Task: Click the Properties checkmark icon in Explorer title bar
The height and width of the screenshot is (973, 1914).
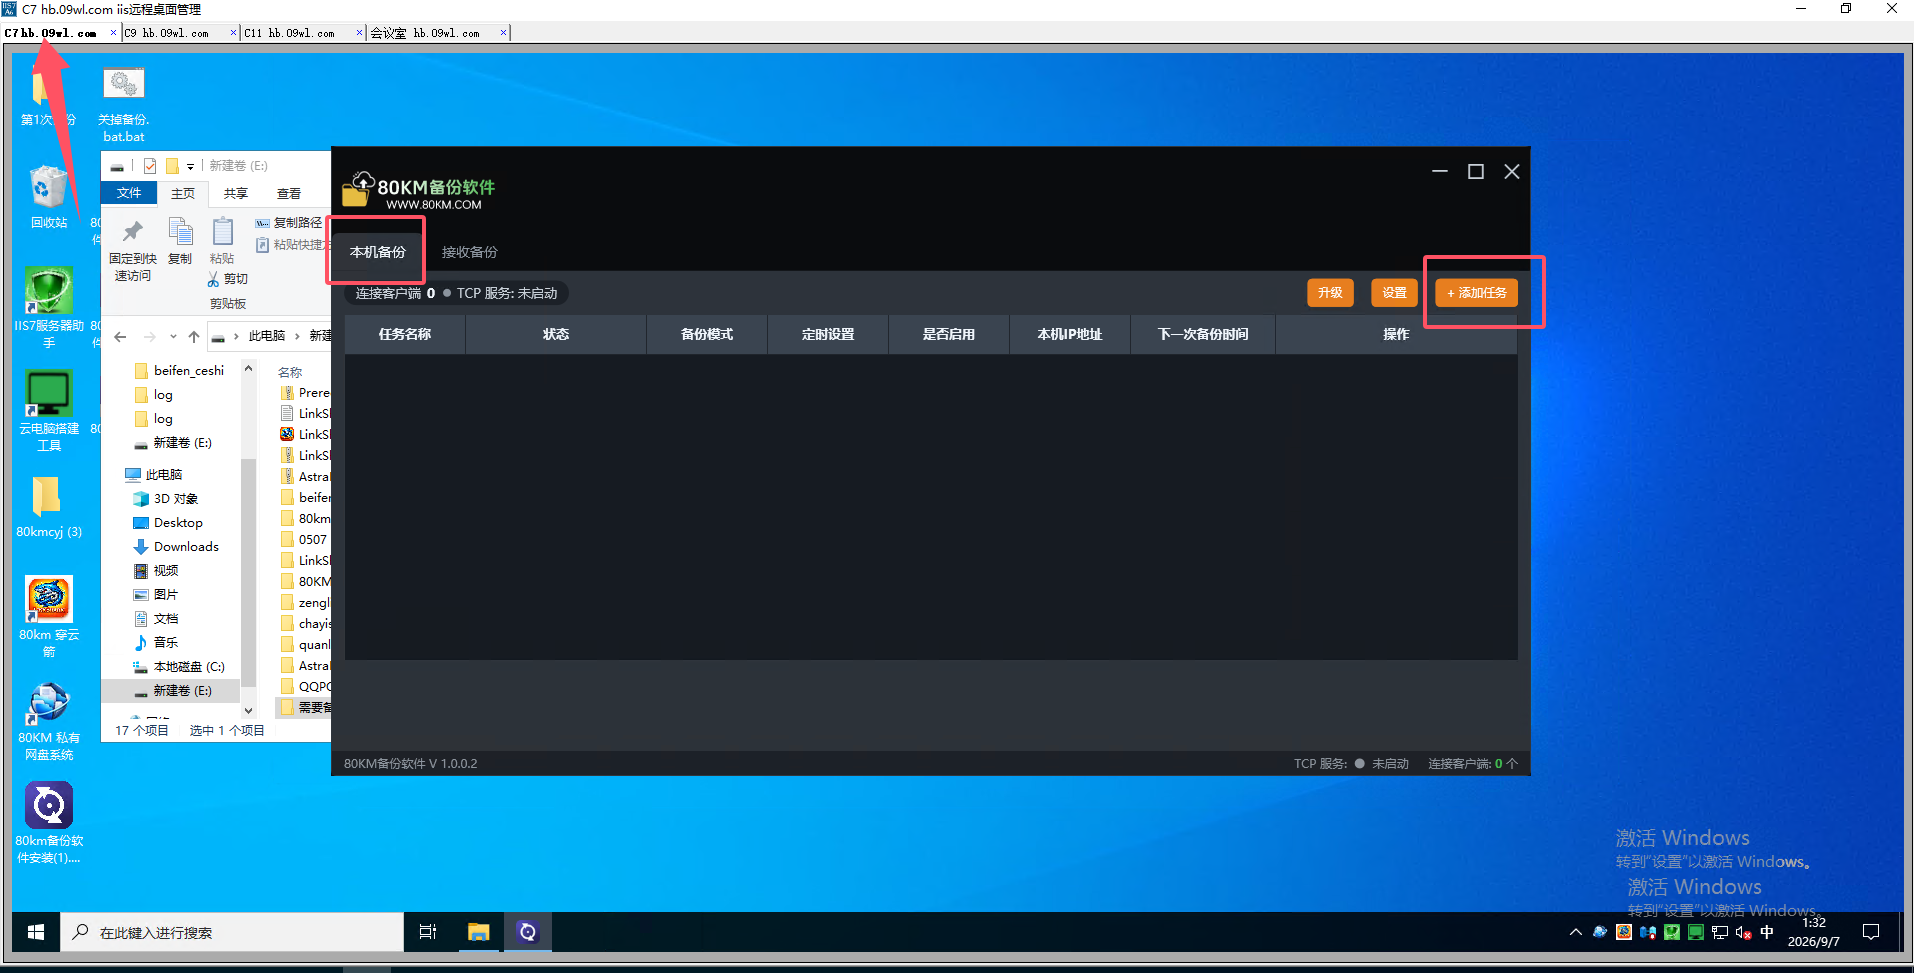Action: tap(150, 166)
